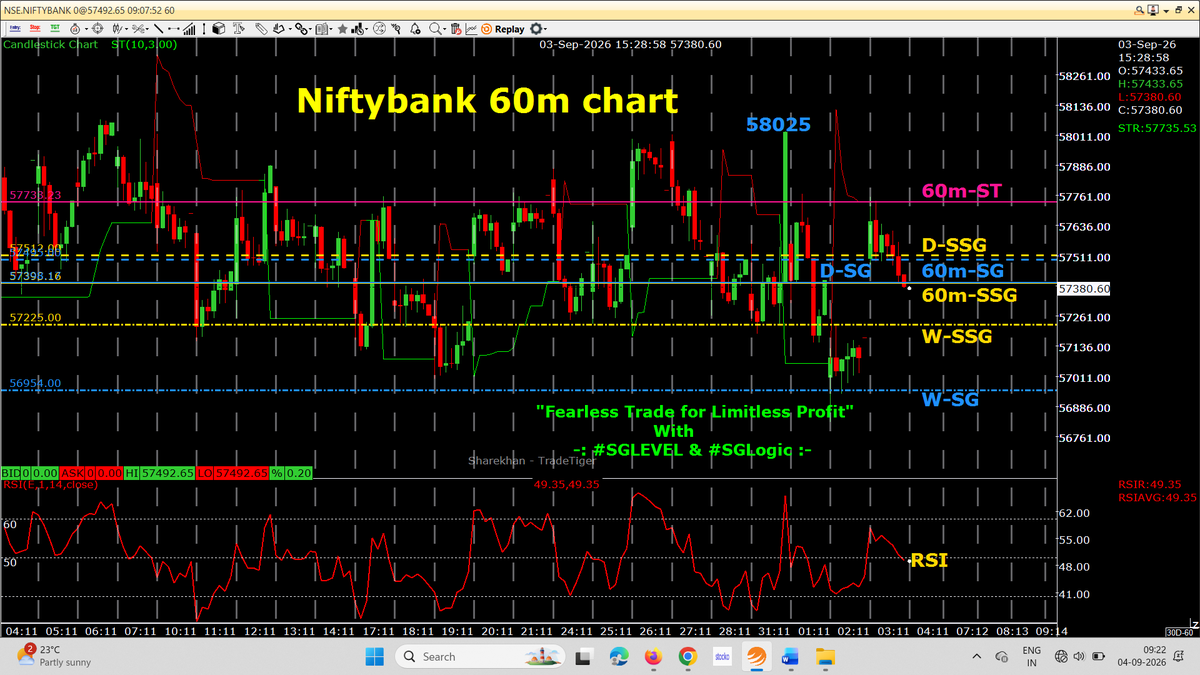Click the volume bars icon

pos(189,29)
